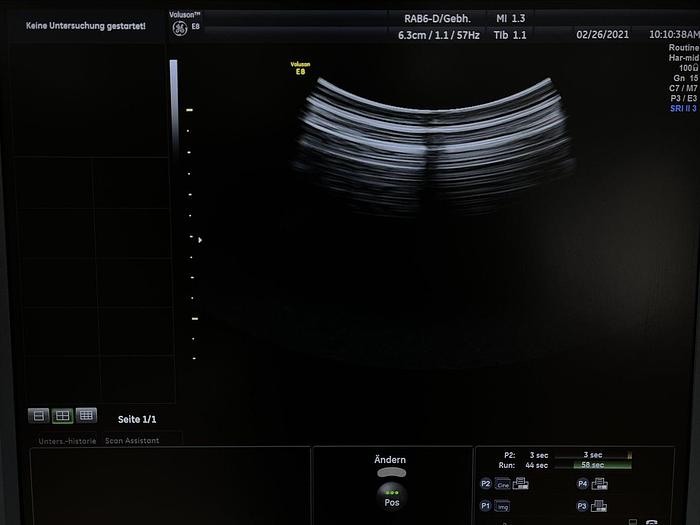Click the 'C7 / M7' setting
This screenshot has width=700, height=525.
click(x=683, y=88)
